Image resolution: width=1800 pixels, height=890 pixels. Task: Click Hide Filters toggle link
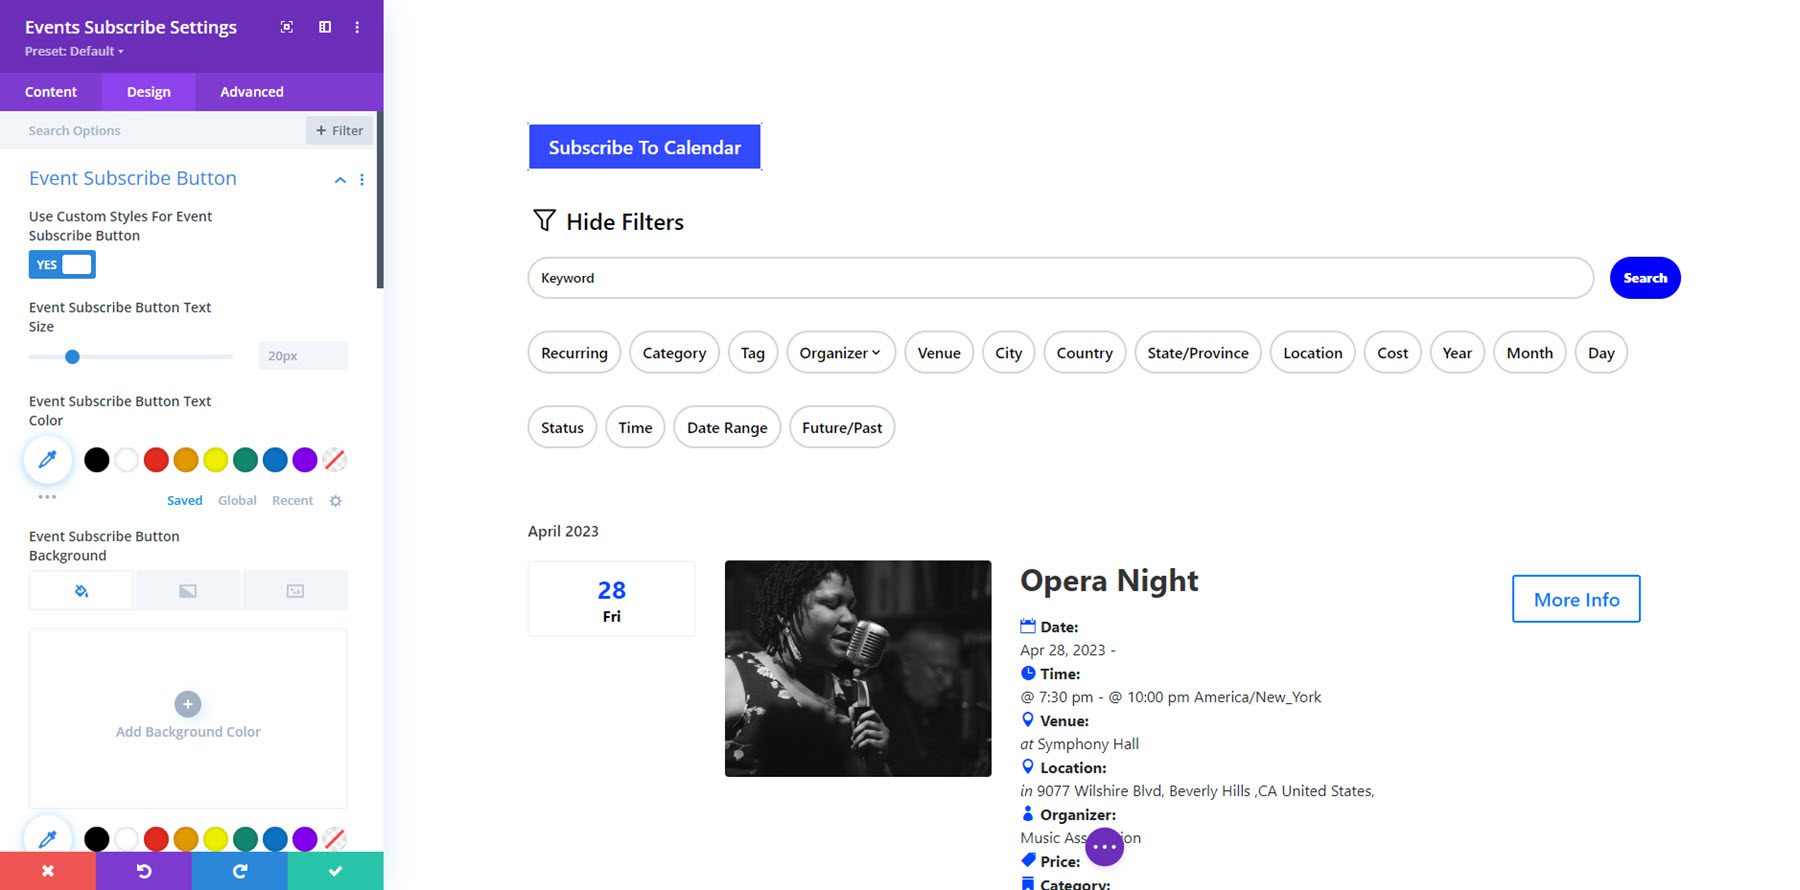pyautogui.click(x=609, y=222)
